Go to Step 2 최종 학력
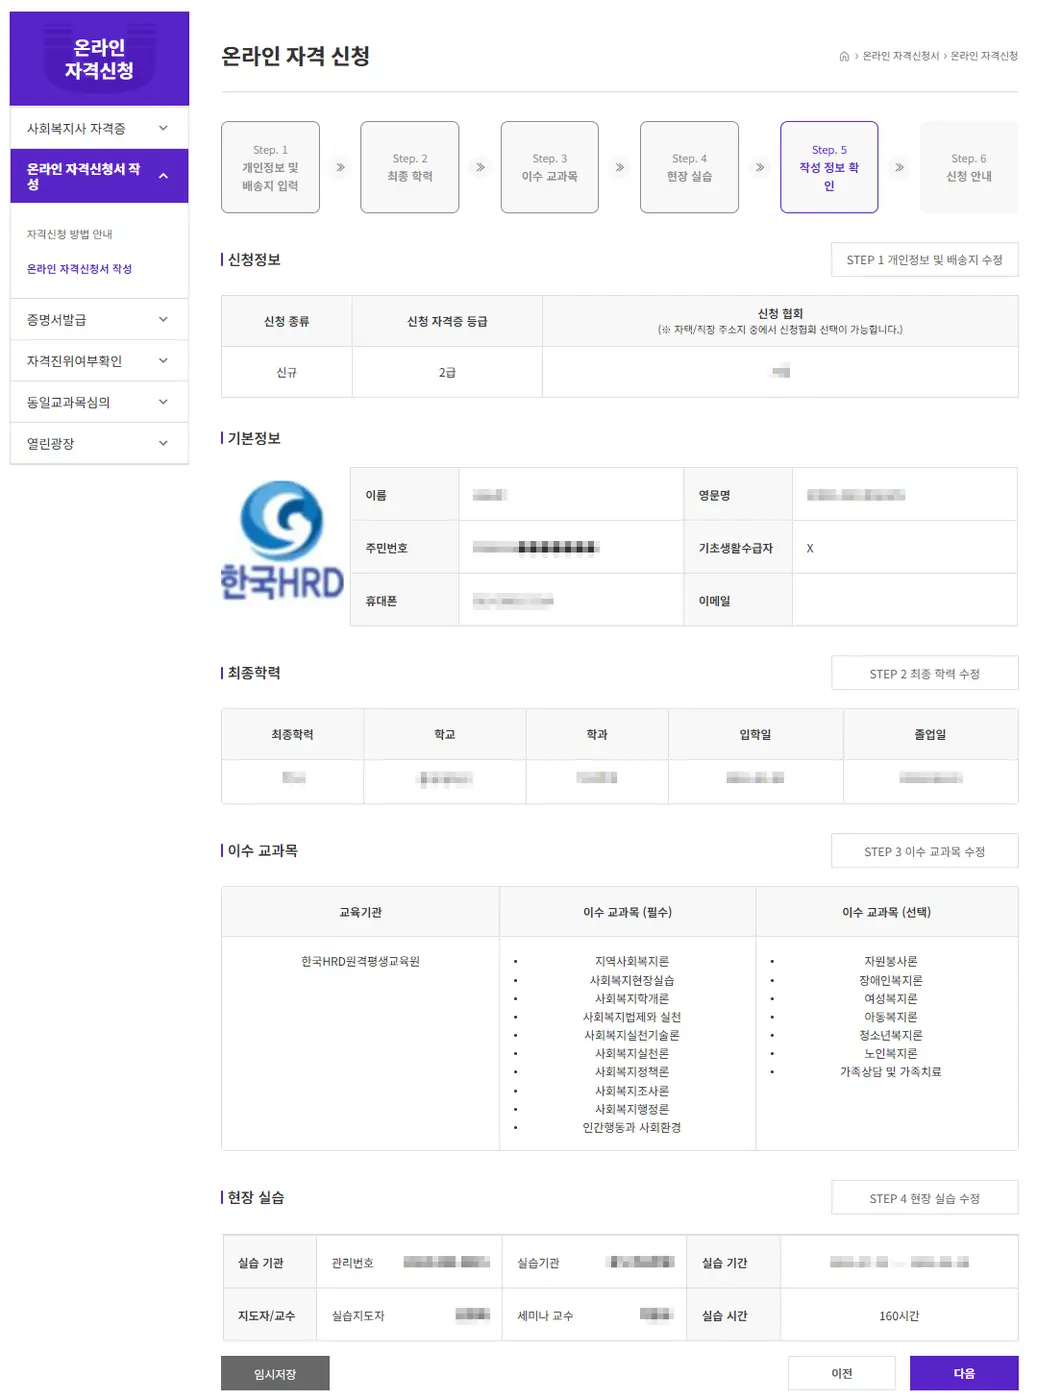1037x1400 pixels. (410, 167)
